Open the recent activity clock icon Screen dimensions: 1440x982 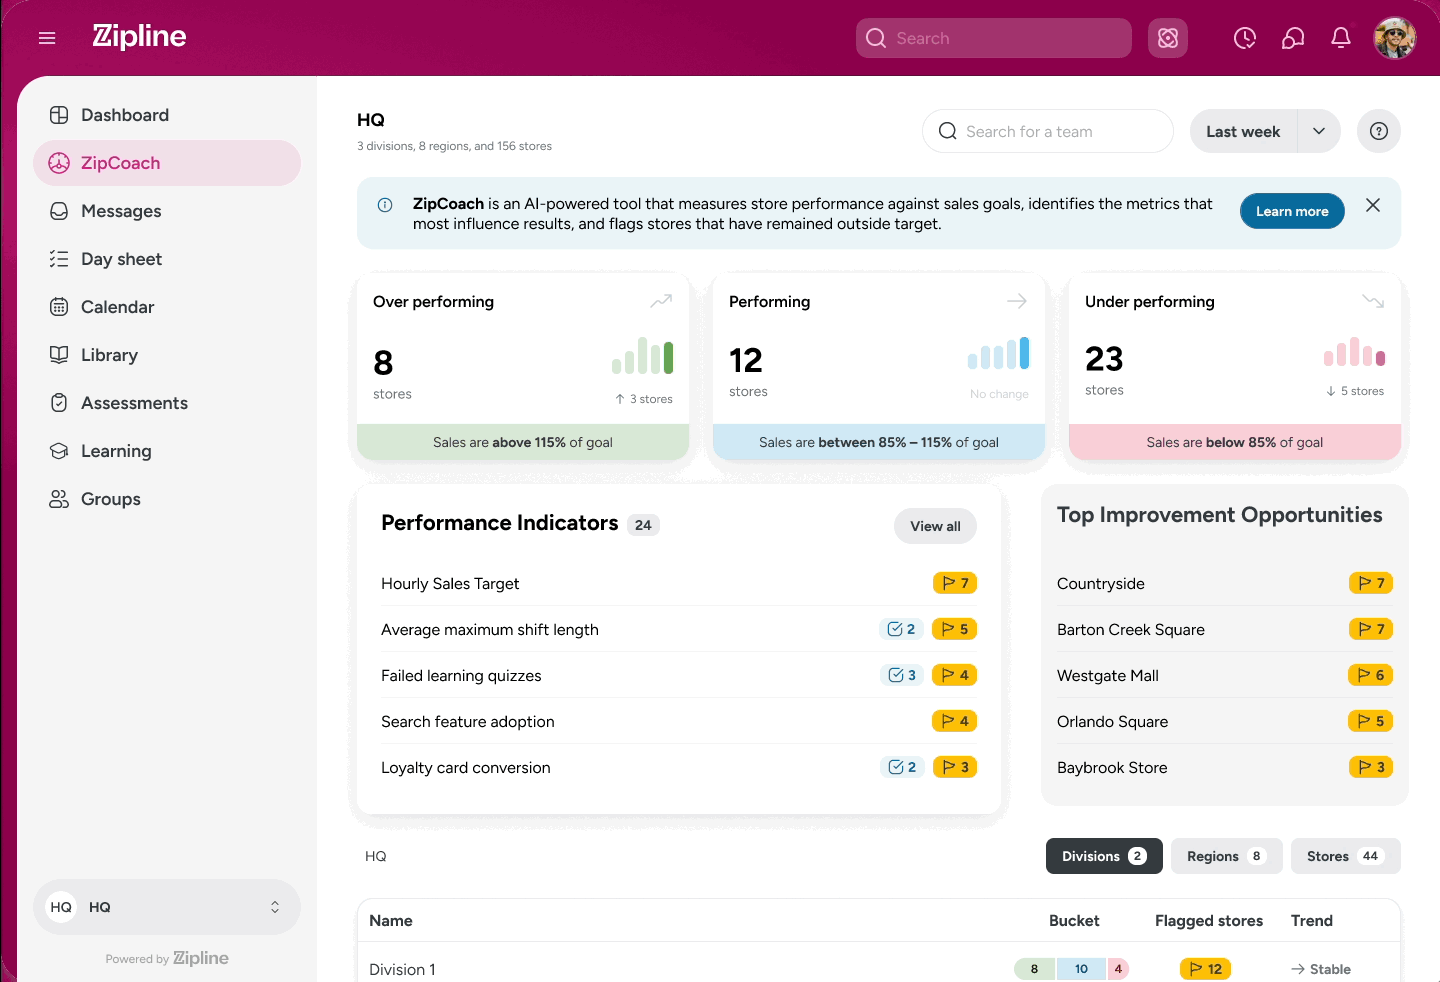click(x=1245, y=38)
